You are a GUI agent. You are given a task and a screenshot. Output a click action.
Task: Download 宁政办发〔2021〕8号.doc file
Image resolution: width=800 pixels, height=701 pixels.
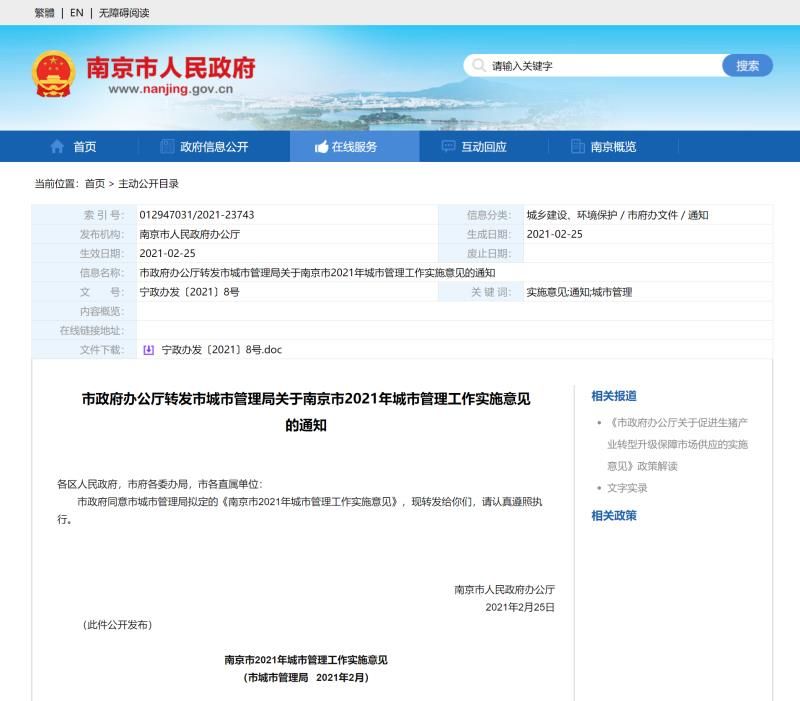(222, 350)
